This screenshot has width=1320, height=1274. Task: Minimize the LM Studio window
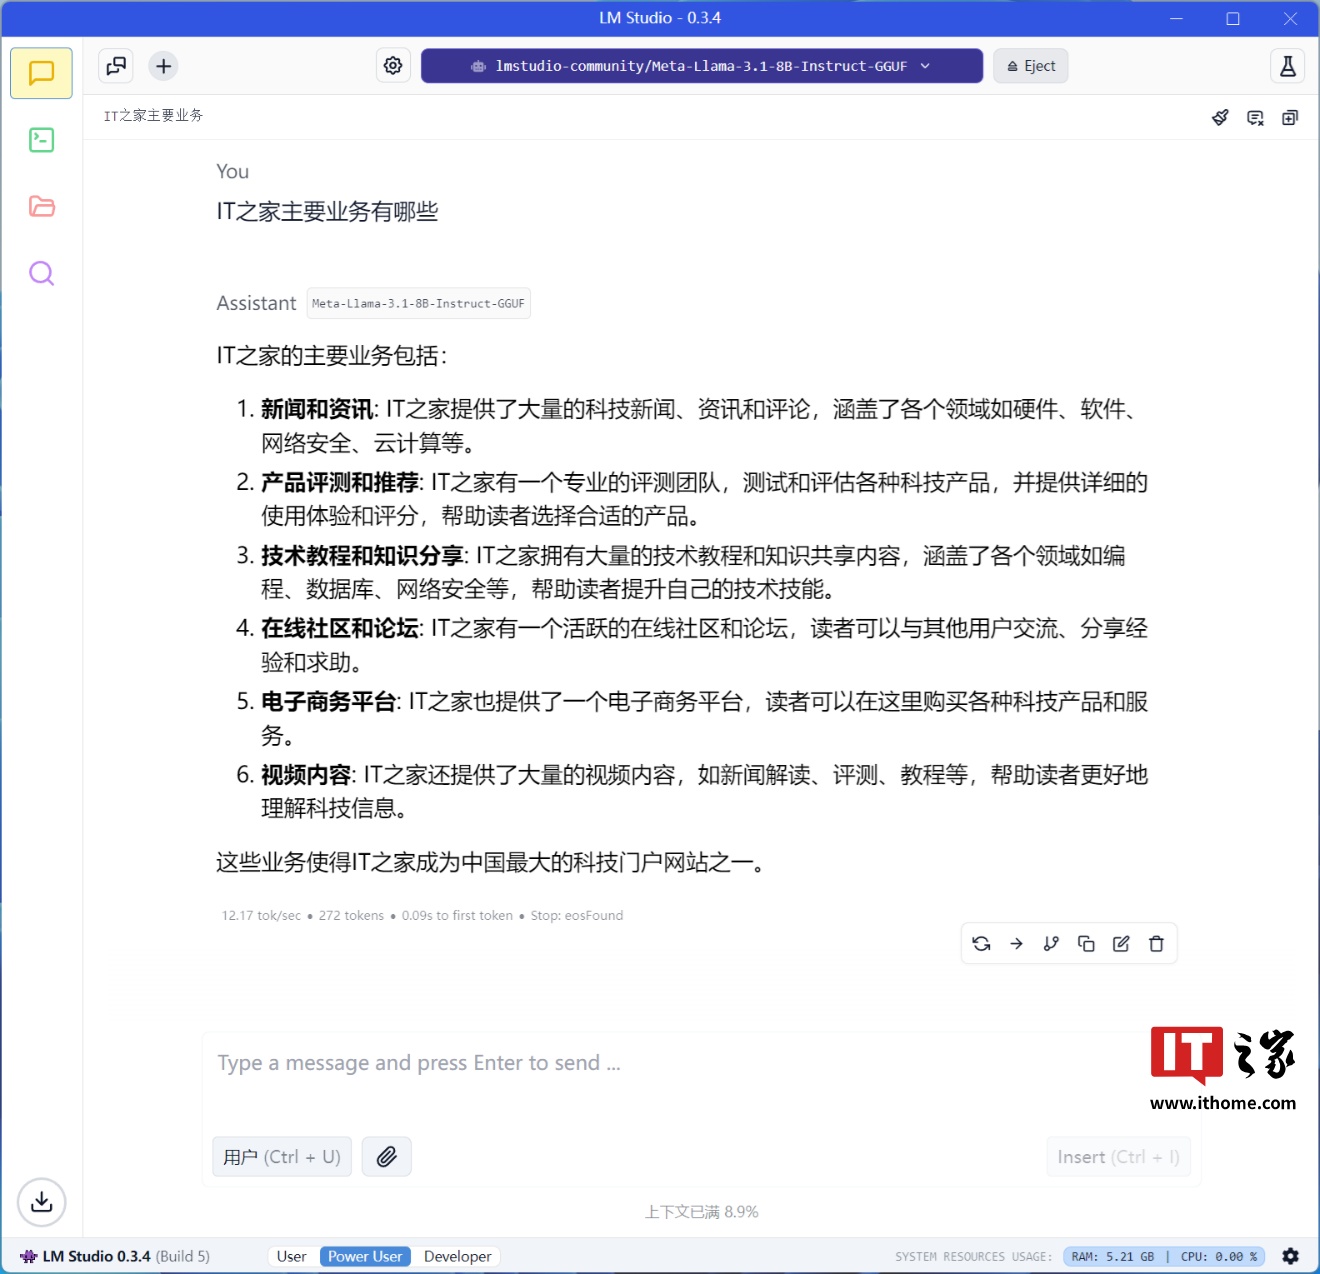click(1176, 18)
